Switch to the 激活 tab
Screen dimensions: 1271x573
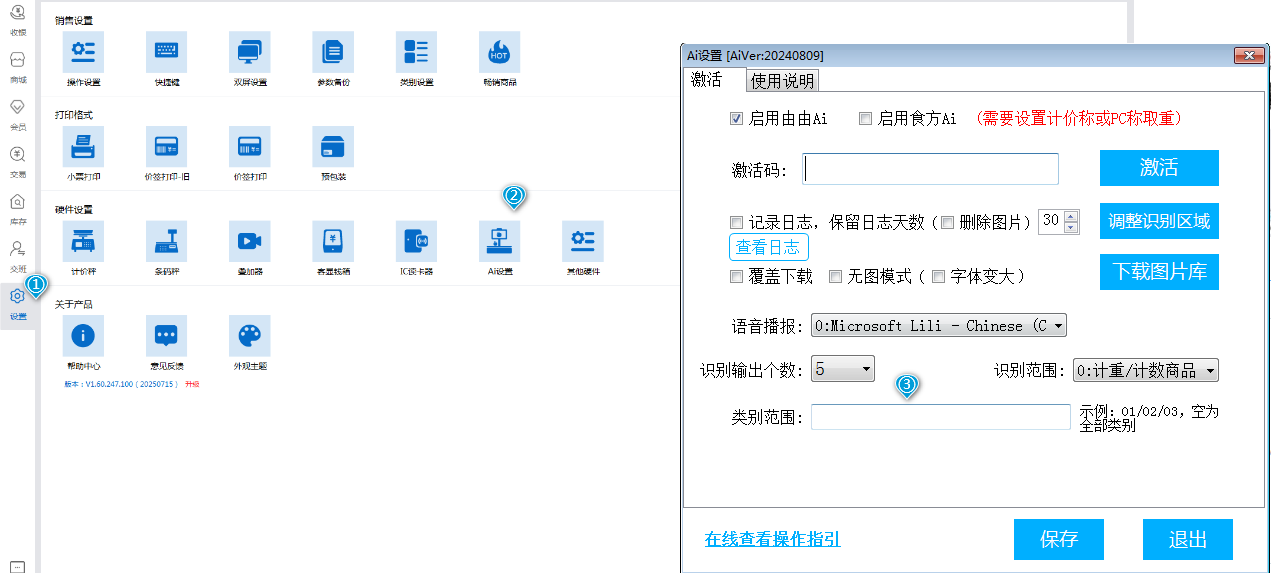(707, 80)
